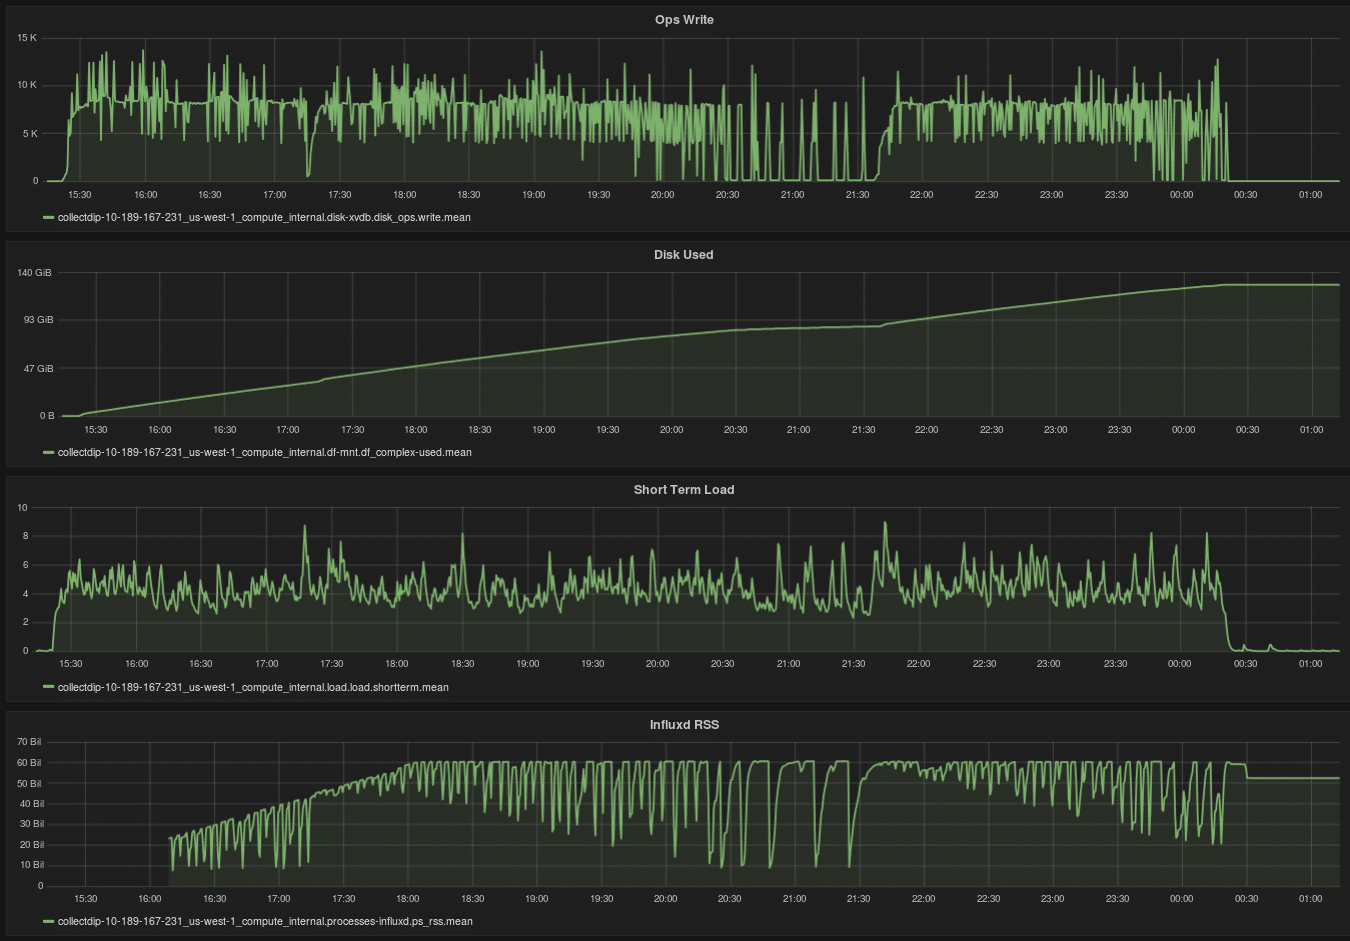This screenshot has height=941, width=1350.
Task: Click the Influxd RSS legend color line icon
Action: (x=49, y=921)
